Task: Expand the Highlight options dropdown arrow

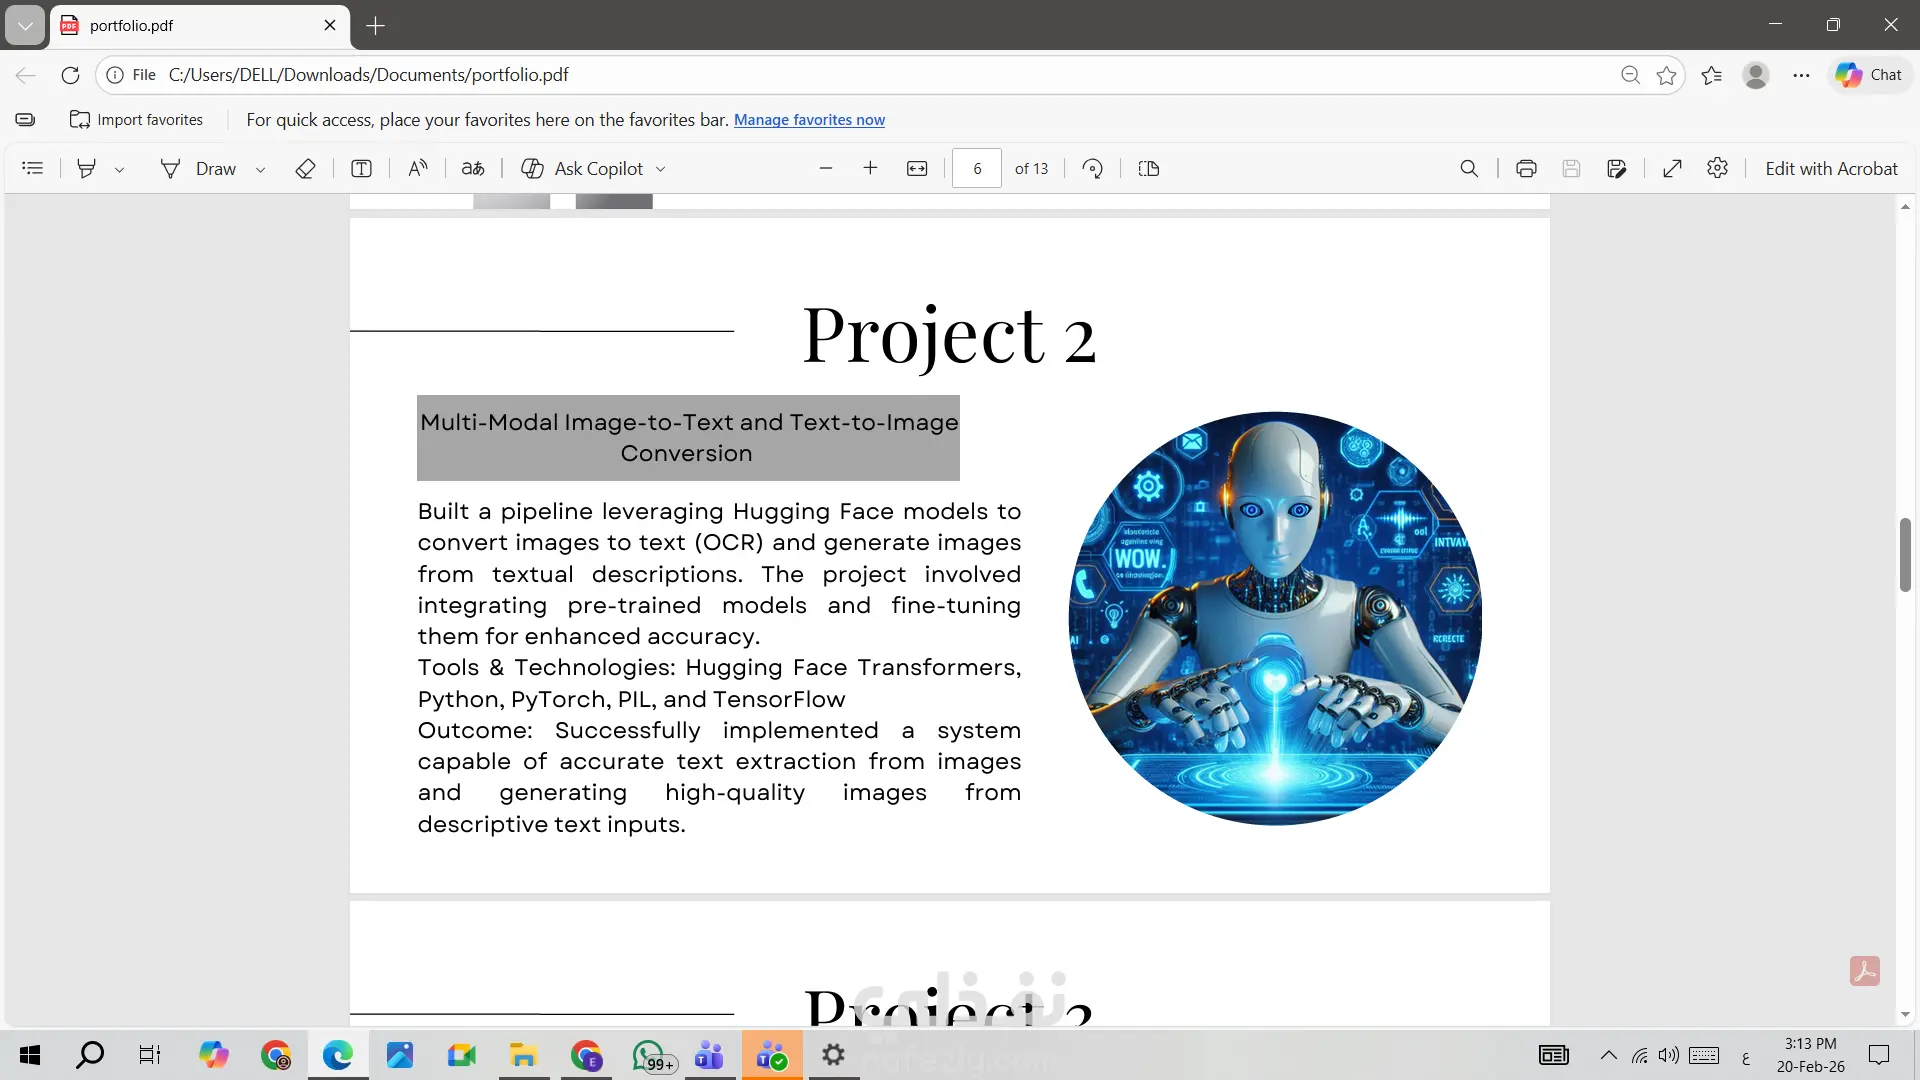Action: 119,169
